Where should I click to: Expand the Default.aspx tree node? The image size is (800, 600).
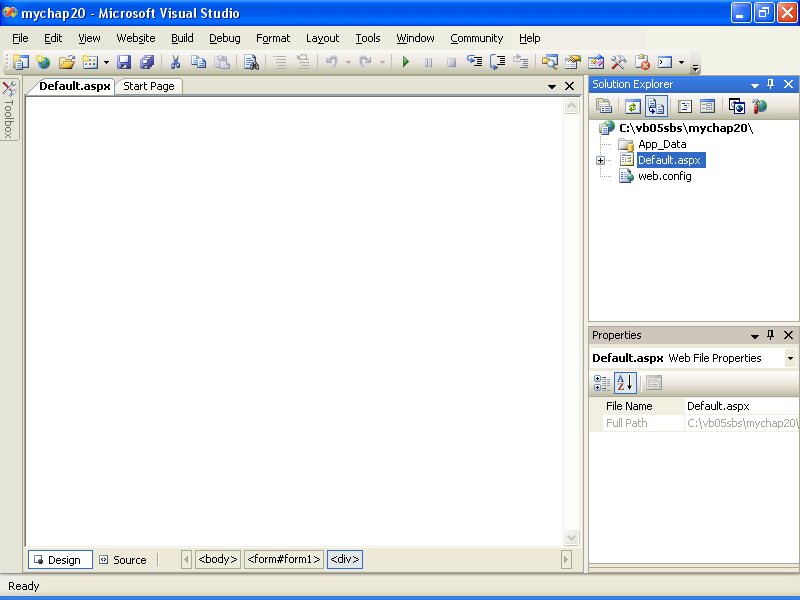(601, 160)
